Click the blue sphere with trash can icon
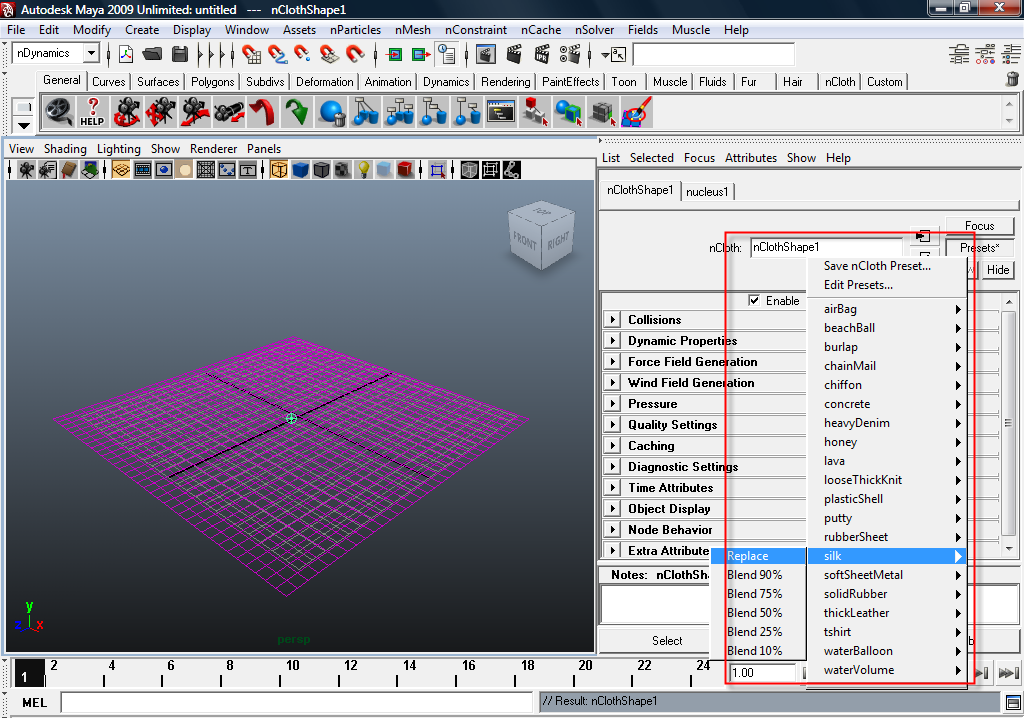Image resolution: width=1024 pixels, height=718 pixels. pos(331,112)
